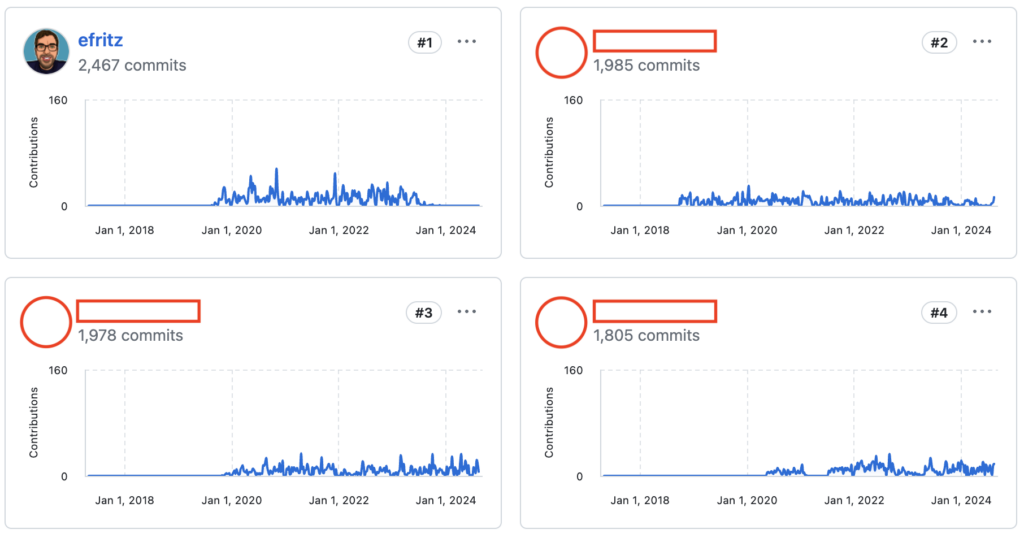The height and width of the screenshot is (538, 1024).
Task: Open the 1,985 commits link
Action: pos(646,65)
